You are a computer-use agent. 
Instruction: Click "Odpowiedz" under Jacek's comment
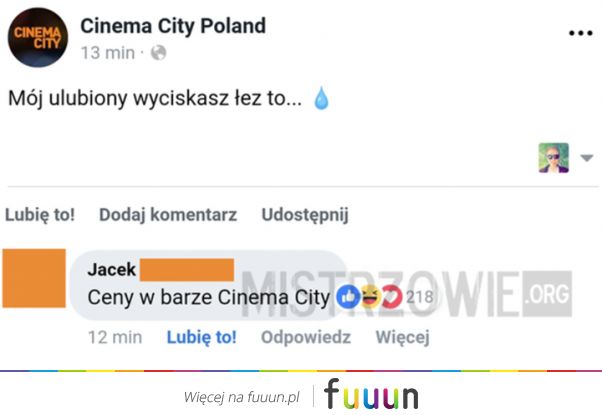pyautogui.click(x=306, y=337)
